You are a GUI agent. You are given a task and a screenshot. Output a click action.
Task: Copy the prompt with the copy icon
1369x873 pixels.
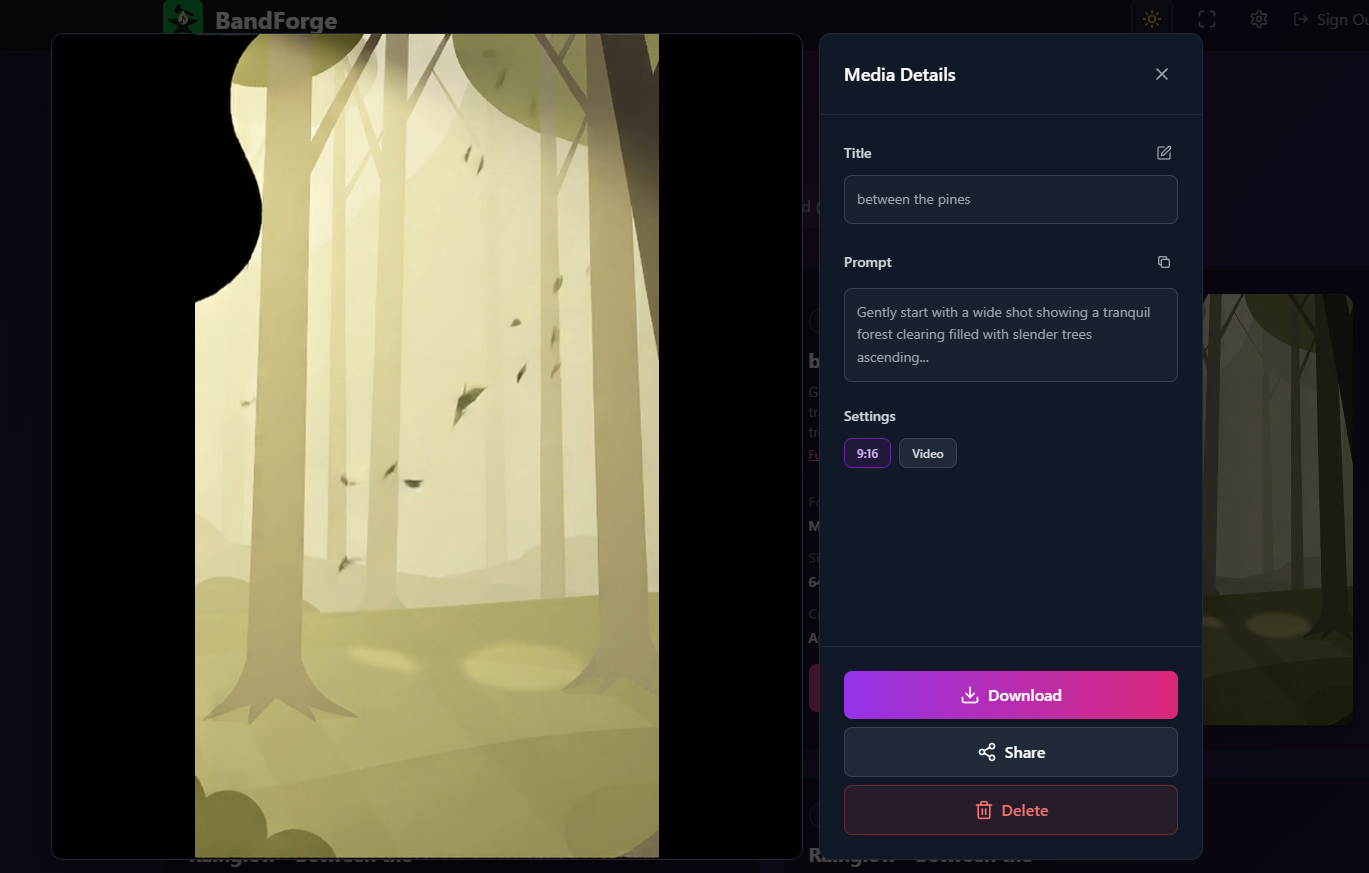click(1164, 262)
